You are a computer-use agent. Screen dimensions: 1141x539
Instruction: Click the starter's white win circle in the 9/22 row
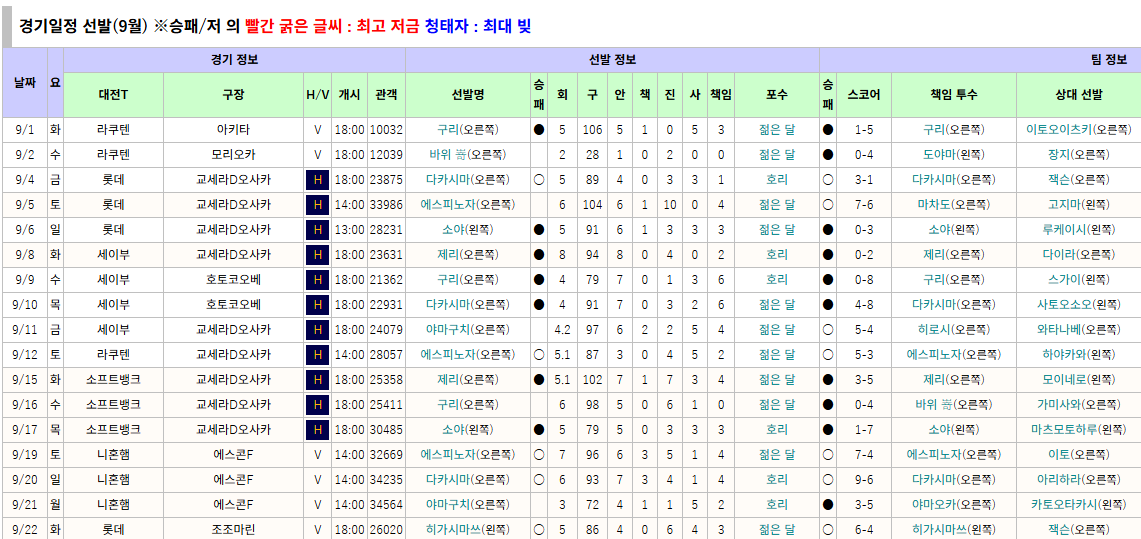coord(538,530)
